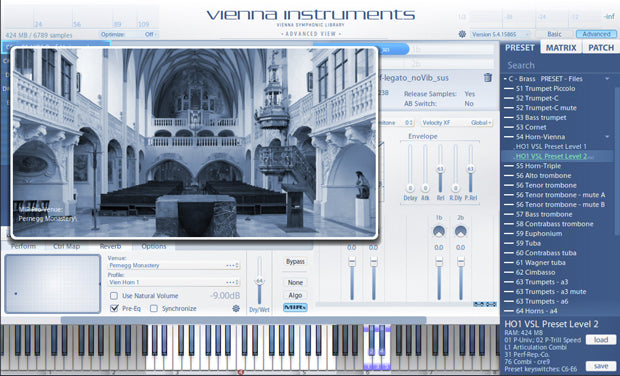The image size is (620, 376).
Task: Collapse the 54 Horn-Vienna folder arrow
Action: coord(607,137)
